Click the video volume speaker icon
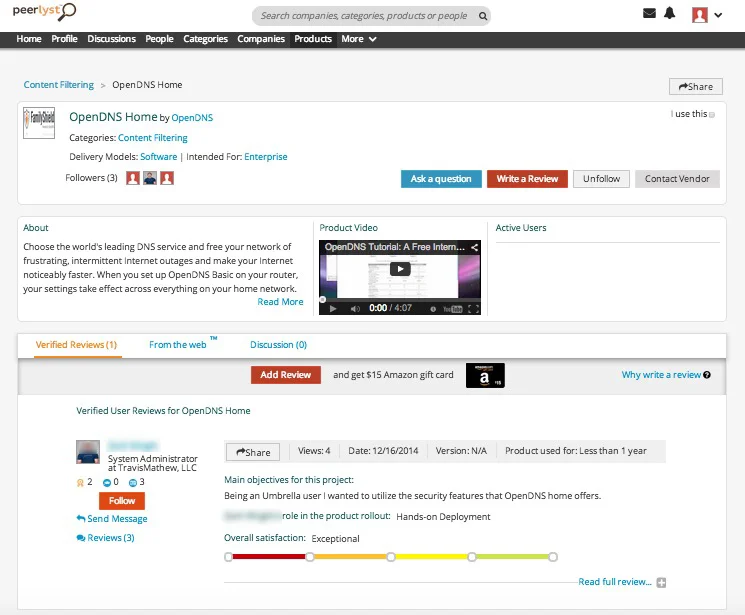Screen dimensions: 745x615 point(355,308)
